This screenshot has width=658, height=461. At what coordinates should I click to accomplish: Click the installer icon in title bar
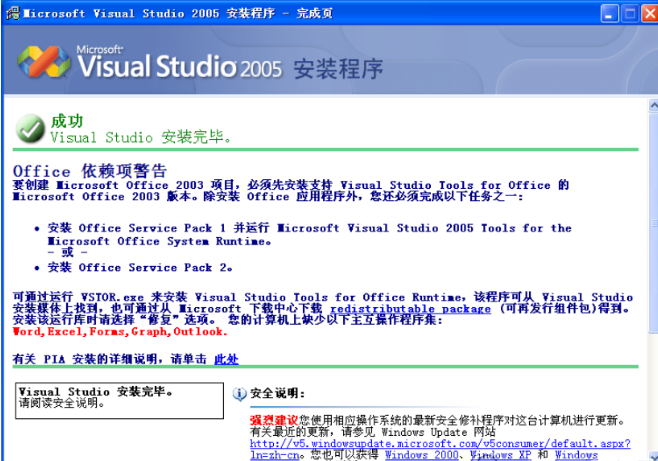13,13
